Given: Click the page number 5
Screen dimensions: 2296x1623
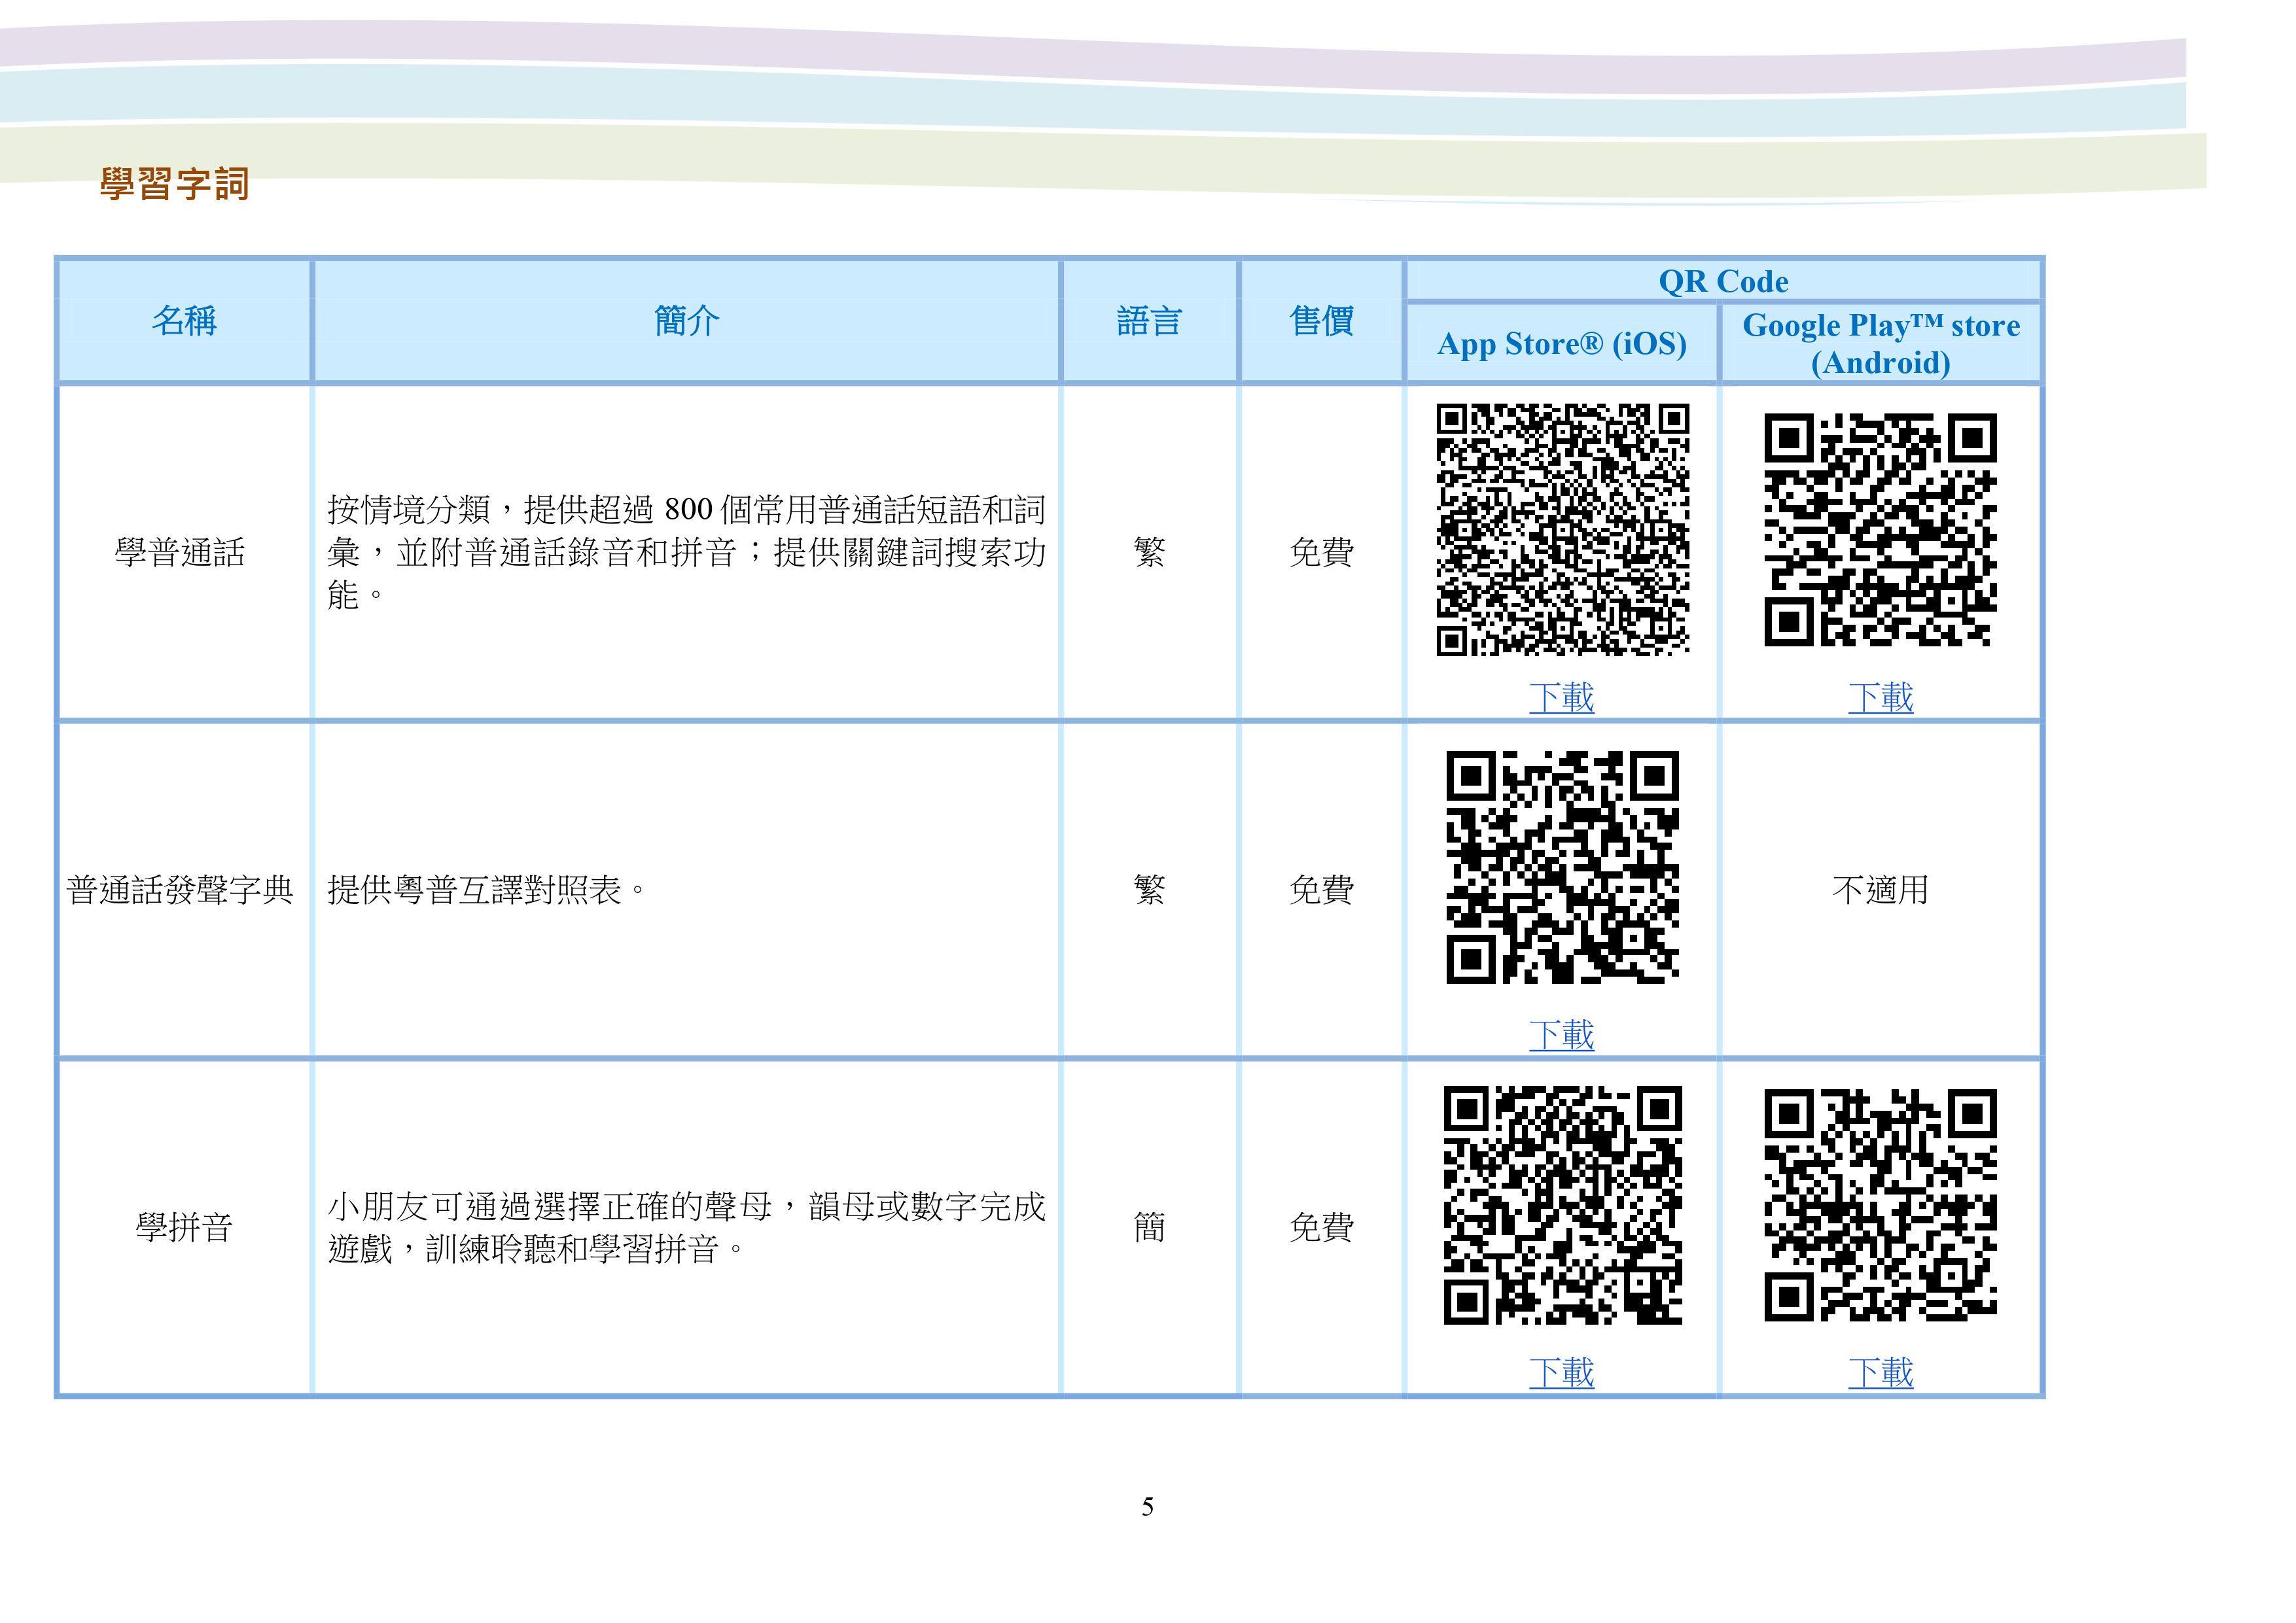Looking at the screenshot, I should point(1147,1507).
